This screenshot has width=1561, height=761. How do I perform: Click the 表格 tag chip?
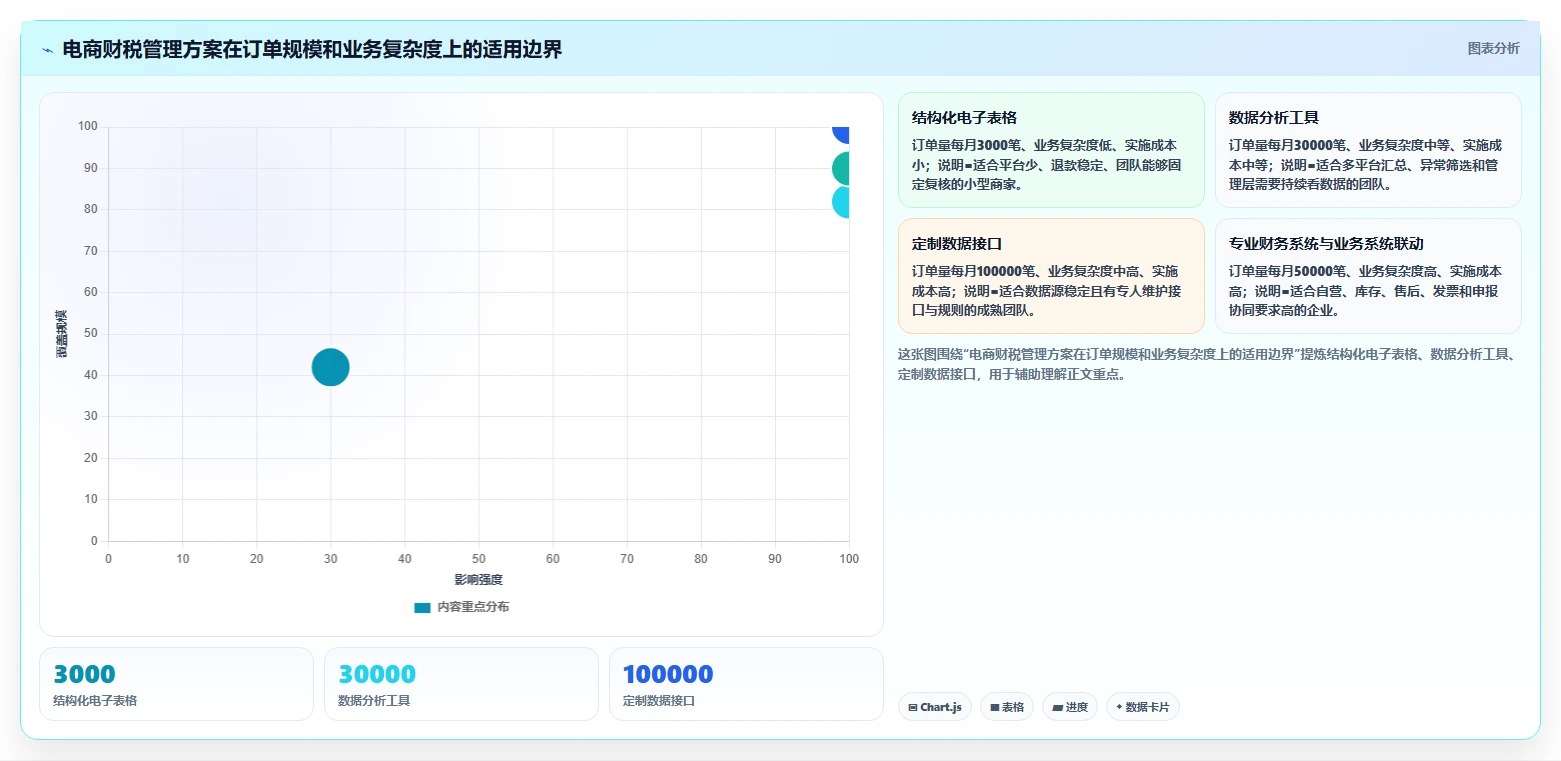1007,707
